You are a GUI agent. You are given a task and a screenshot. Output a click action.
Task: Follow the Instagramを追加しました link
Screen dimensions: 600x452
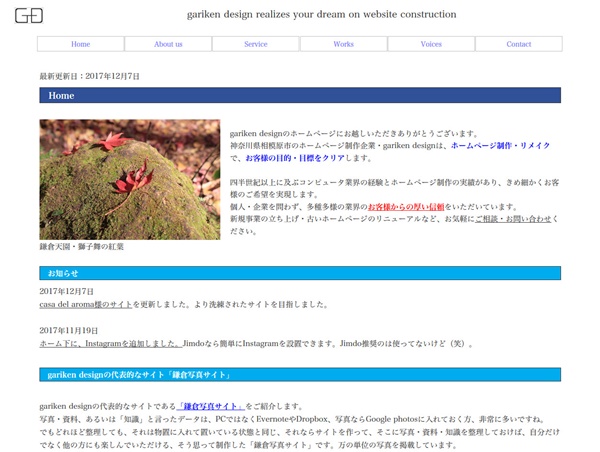pos(111,344)
